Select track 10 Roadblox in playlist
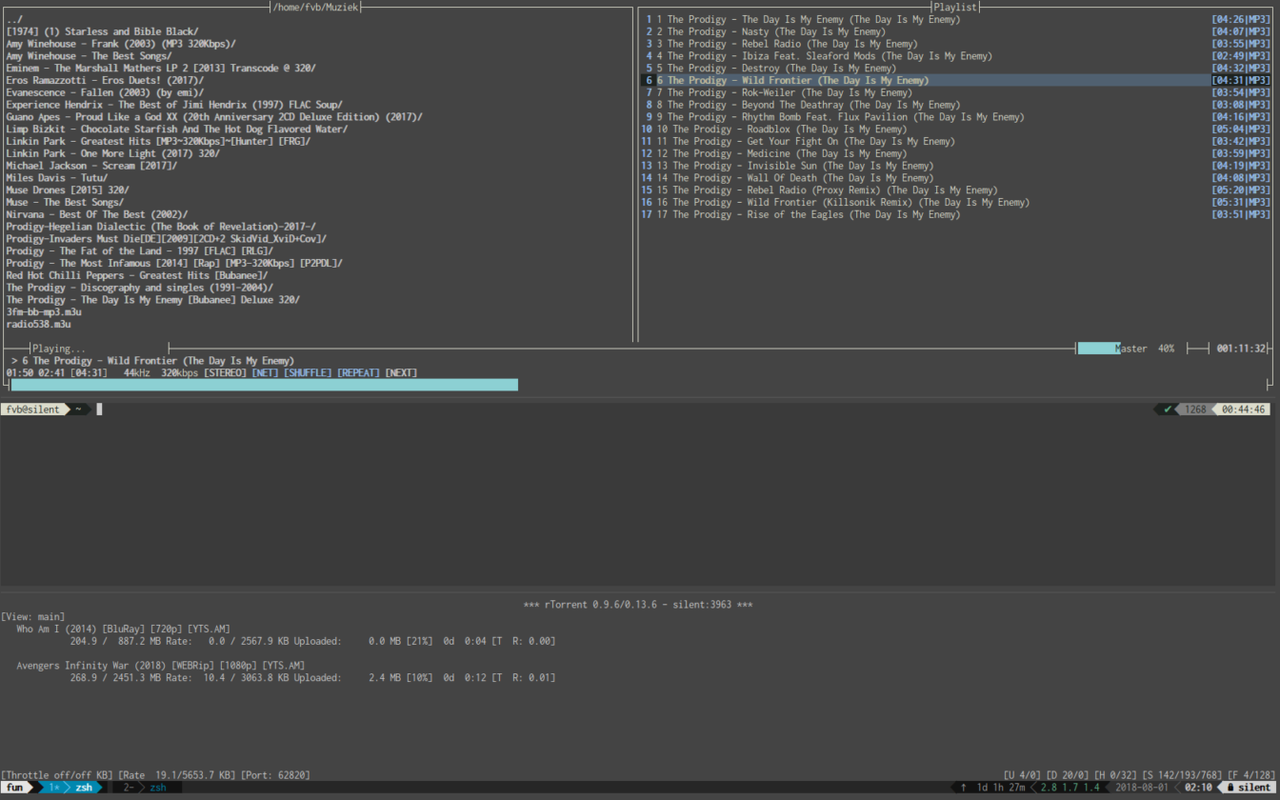Image resolution: width=1280 pixels, height=800 pixels. [956, 129]
